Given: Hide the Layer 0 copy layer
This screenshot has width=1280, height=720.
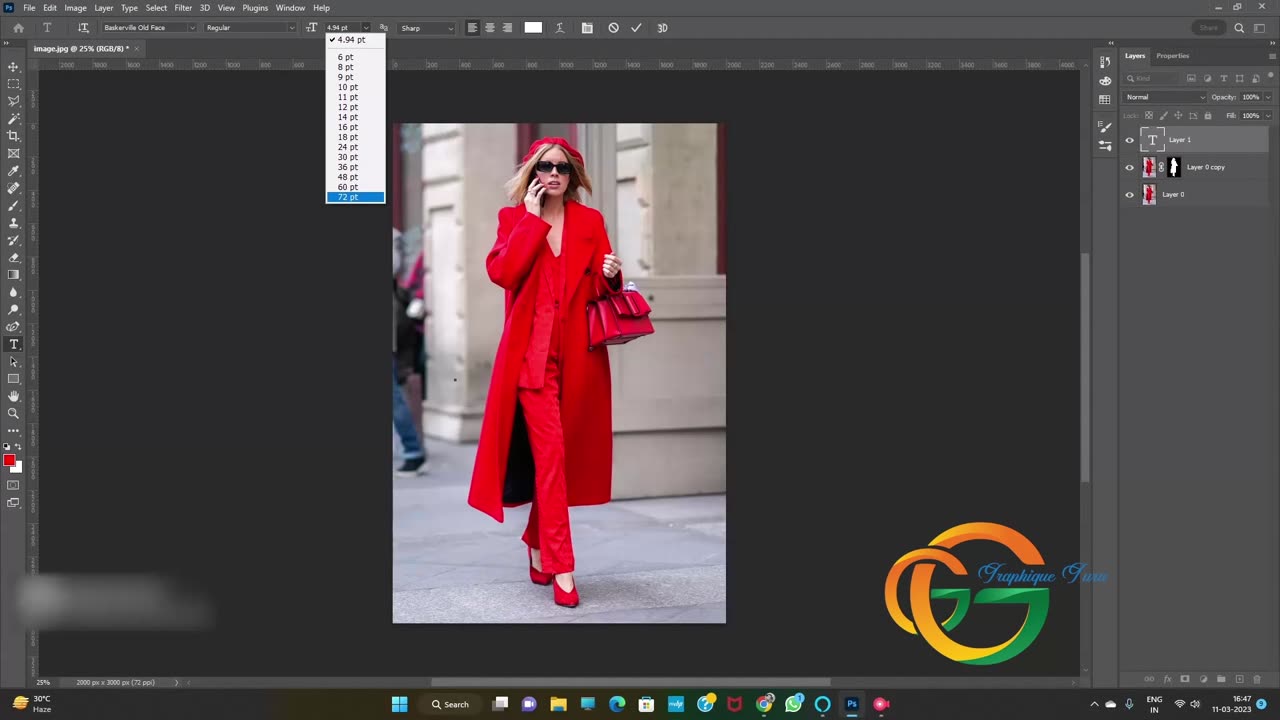Looking at the screenshot, I should (1130, 167).
